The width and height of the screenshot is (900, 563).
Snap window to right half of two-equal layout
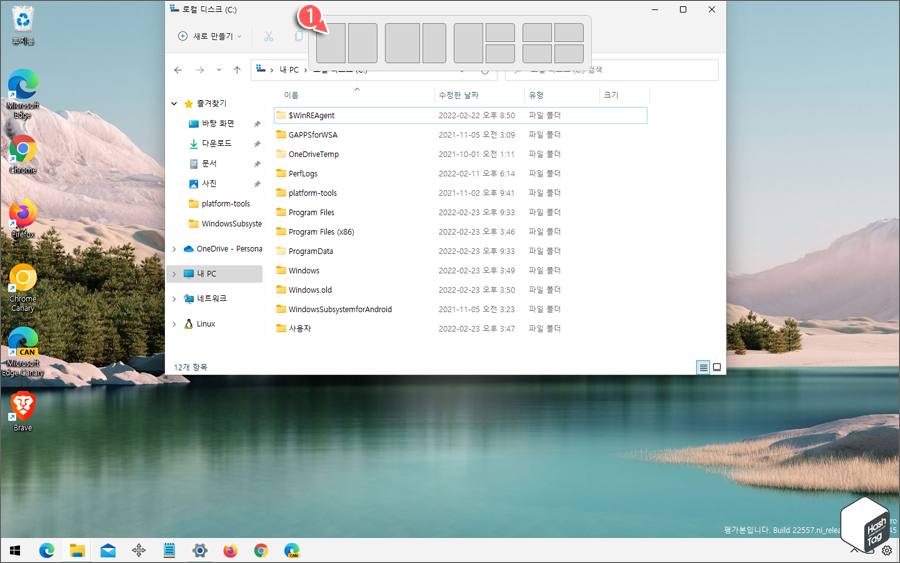363,43
